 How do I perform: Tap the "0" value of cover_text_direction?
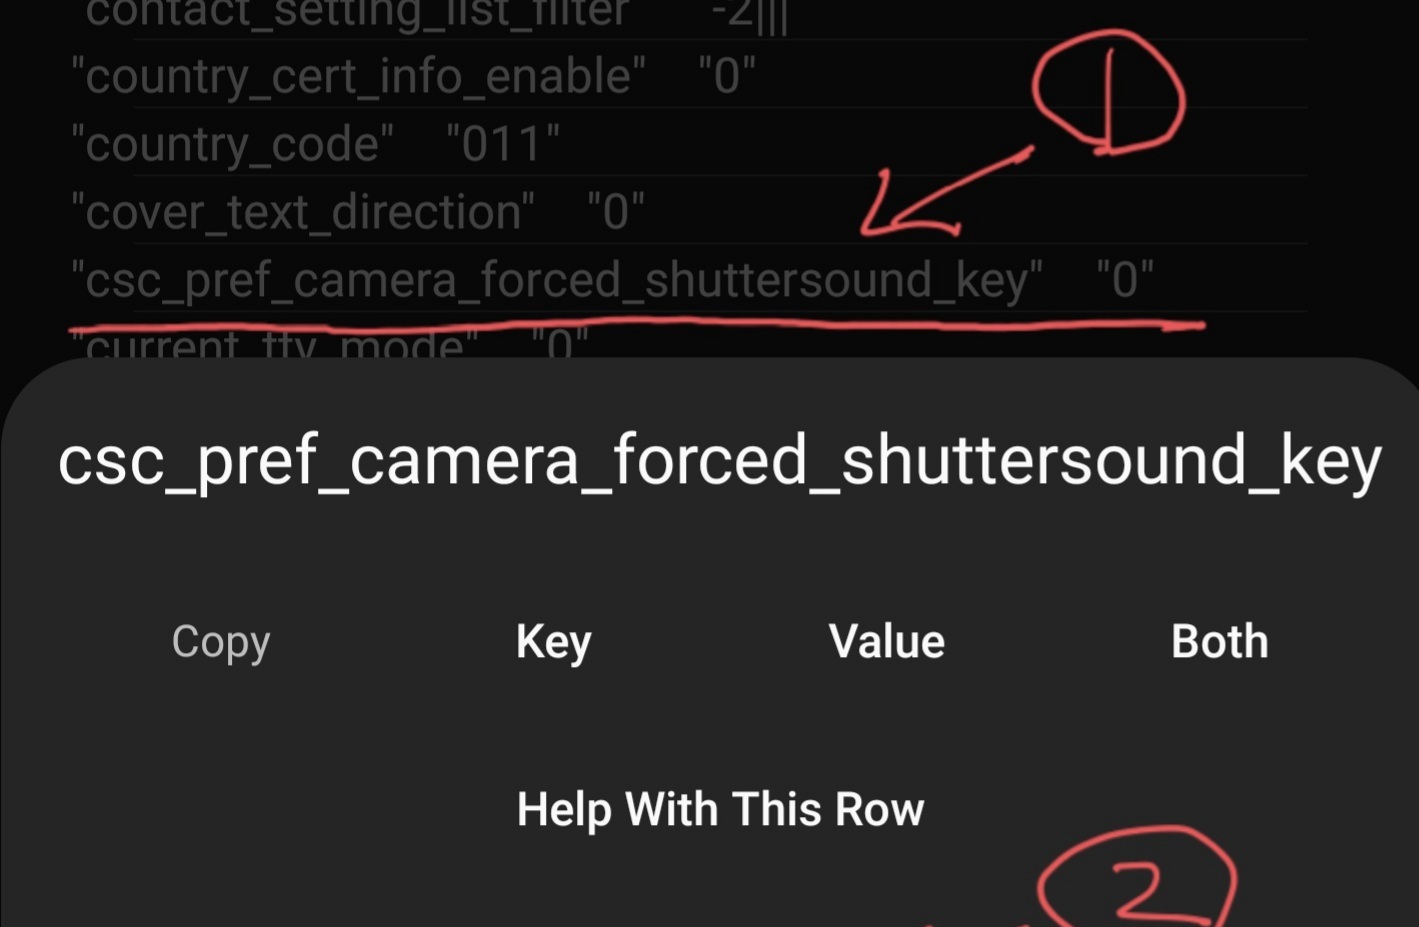coord(616,212)
